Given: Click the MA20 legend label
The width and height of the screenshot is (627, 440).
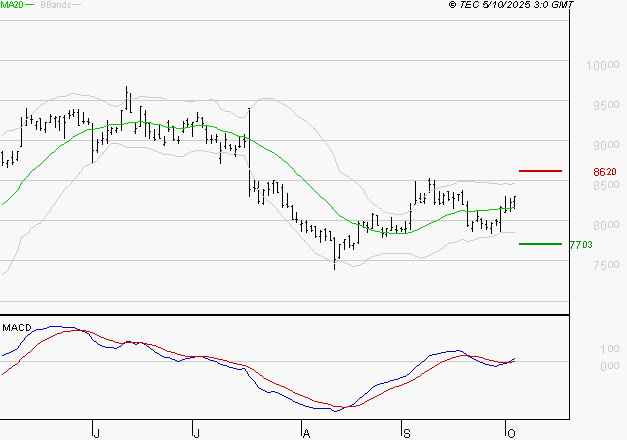Looking at the screenshot, I should (12, 5).
